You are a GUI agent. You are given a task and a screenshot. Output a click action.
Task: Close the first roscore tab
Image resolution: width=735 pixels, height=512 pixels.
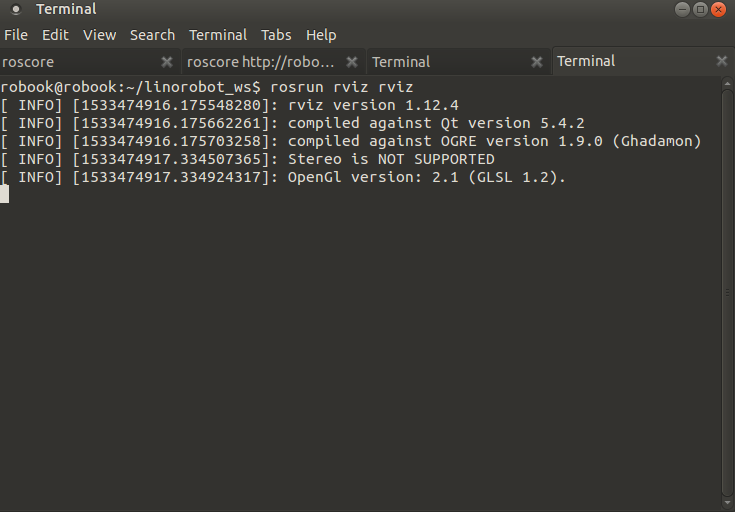pos(167,62)
